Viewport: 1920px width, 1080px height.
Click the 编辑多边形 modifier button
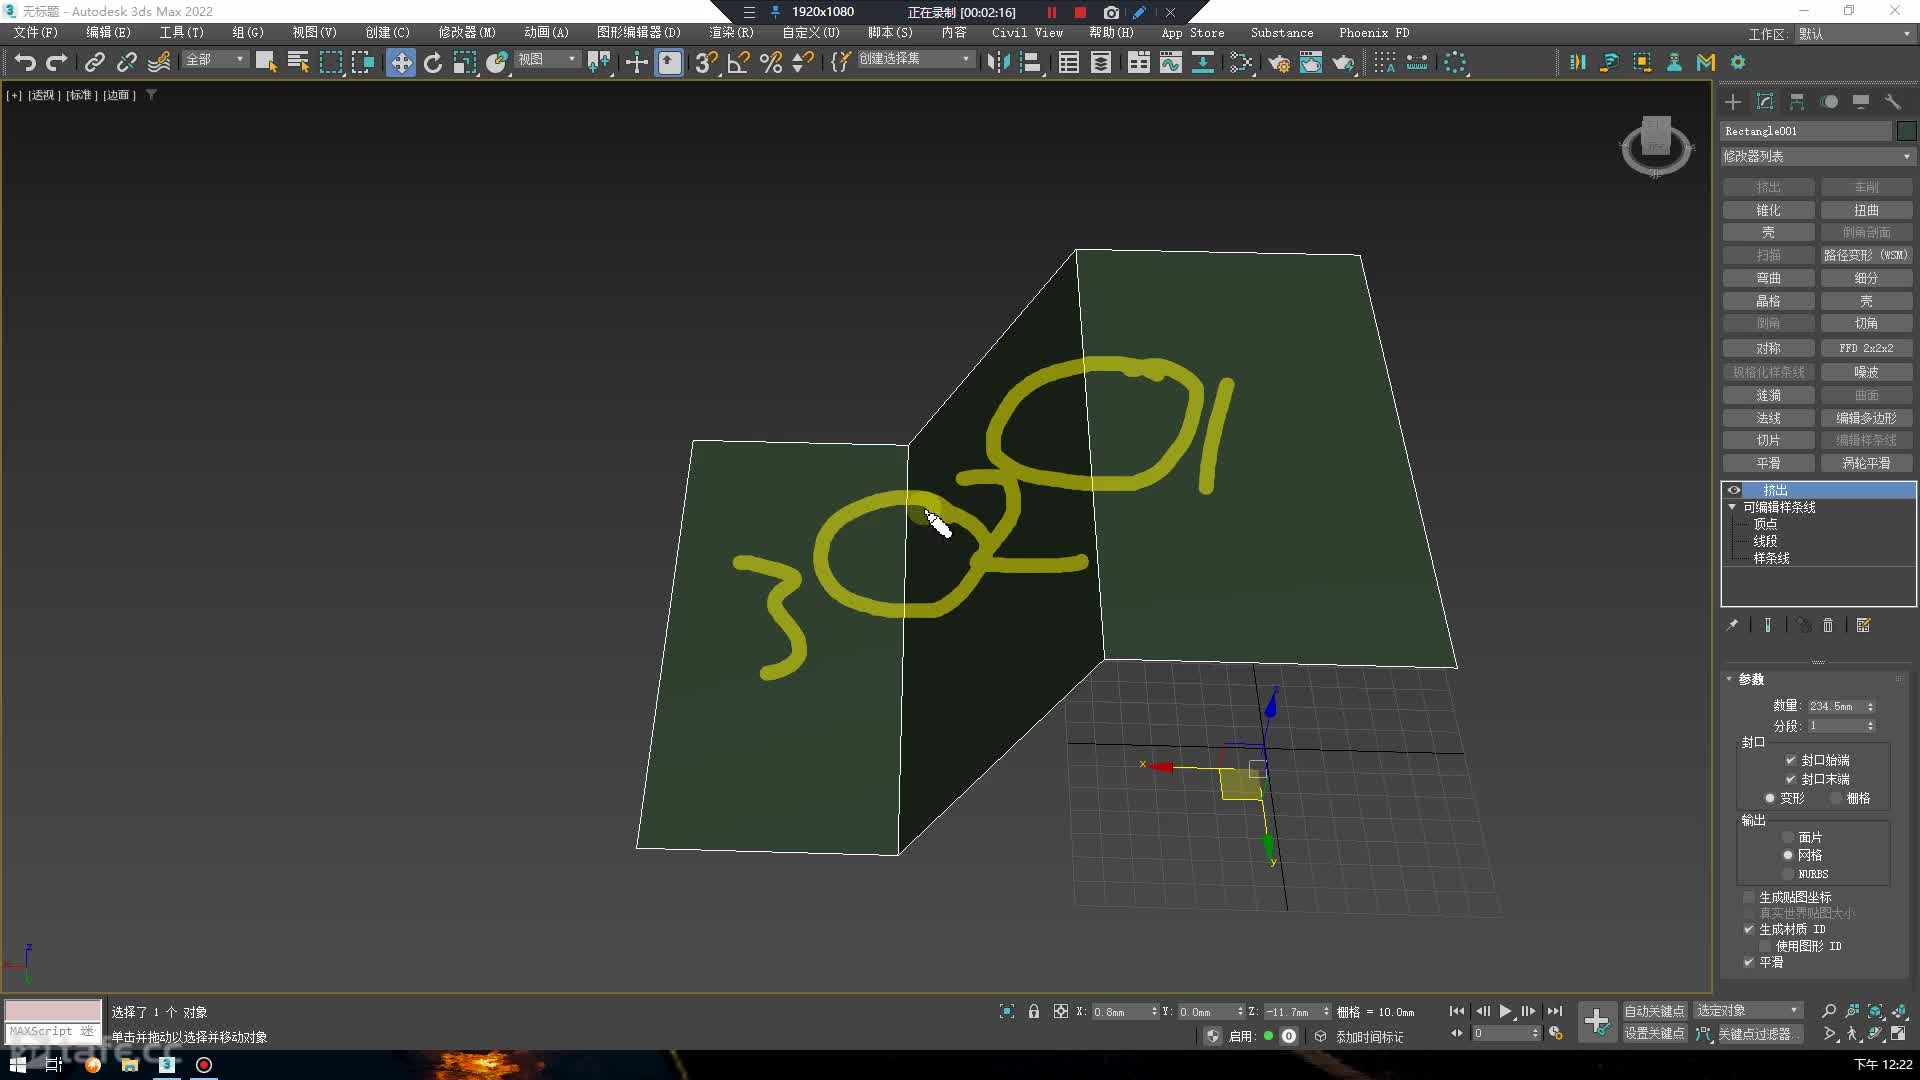pos(1866,418)
